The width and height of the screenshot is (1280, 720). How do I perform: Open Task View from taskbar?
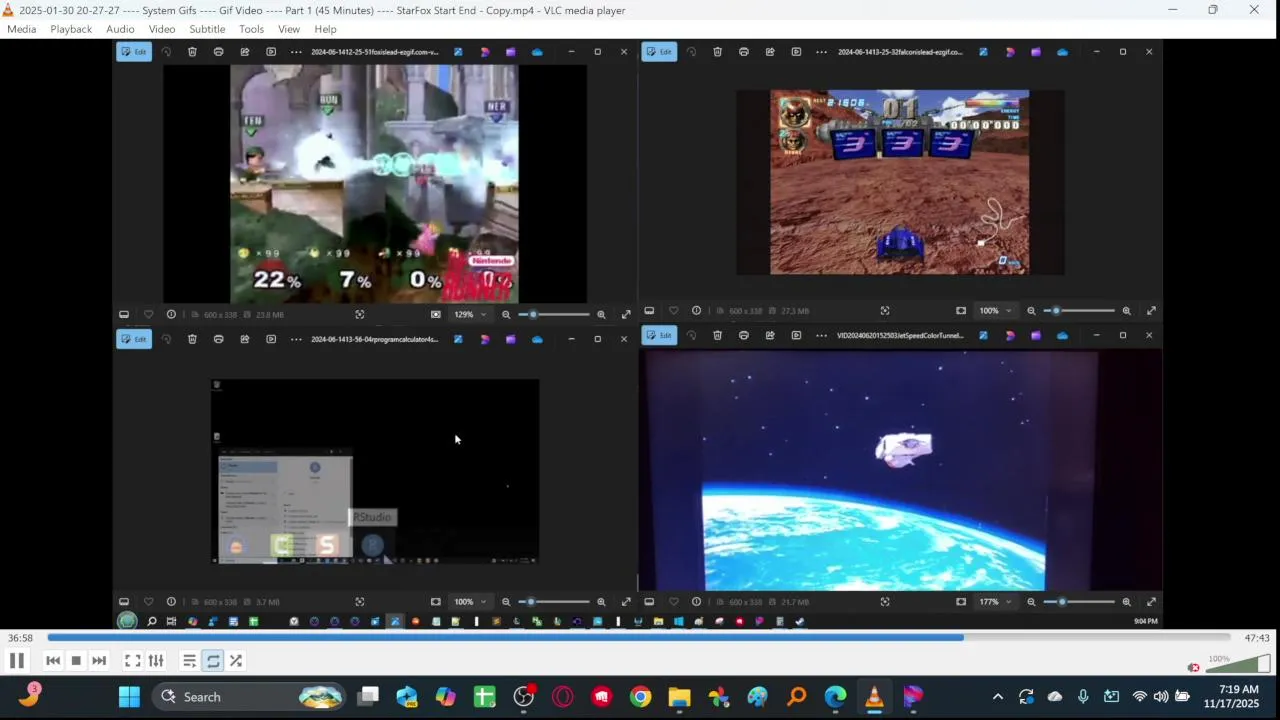[369, 697]
